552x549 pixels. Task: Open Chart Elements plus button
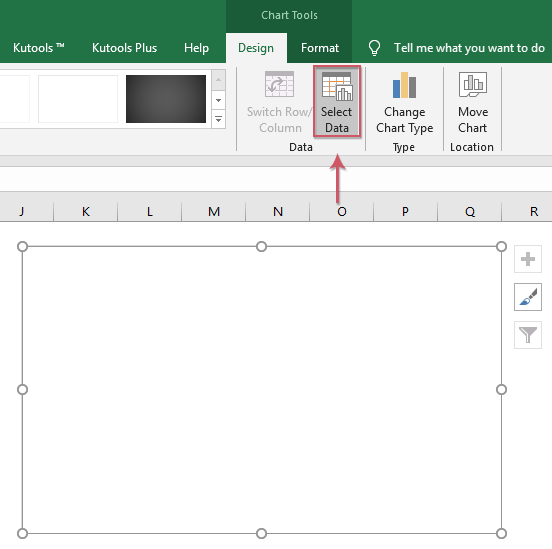coord(528,259)
